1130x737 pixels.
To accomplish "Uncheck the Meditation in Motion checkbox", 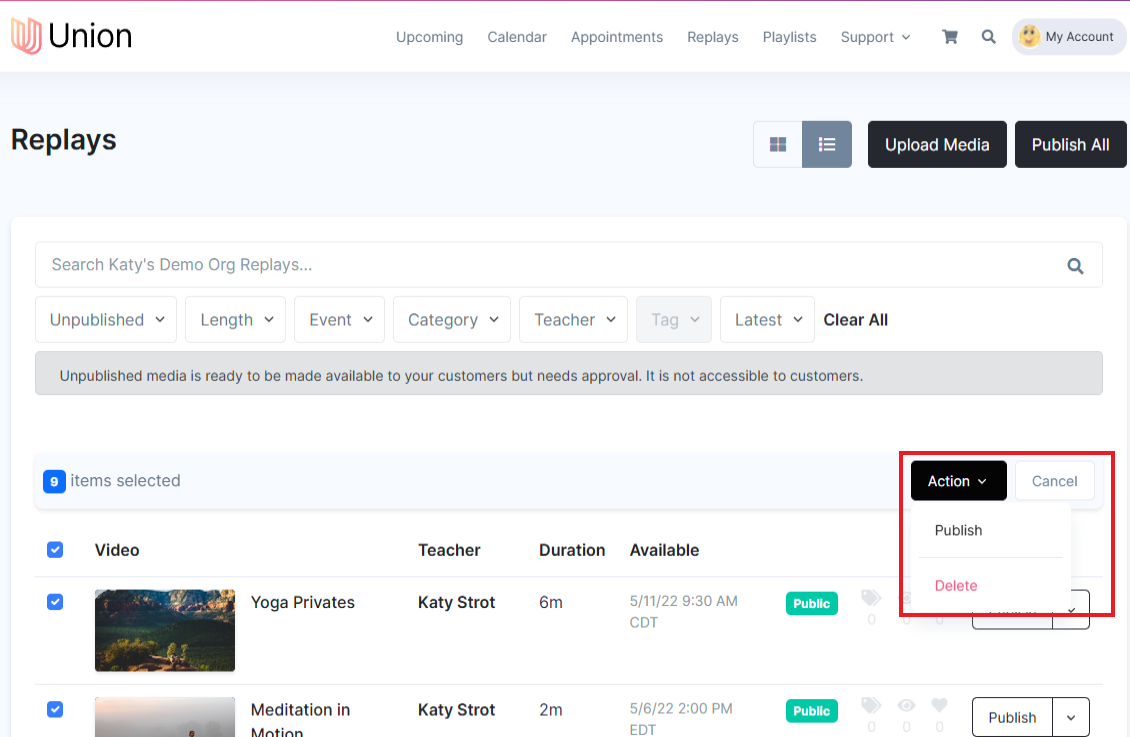I will [55, 709].
